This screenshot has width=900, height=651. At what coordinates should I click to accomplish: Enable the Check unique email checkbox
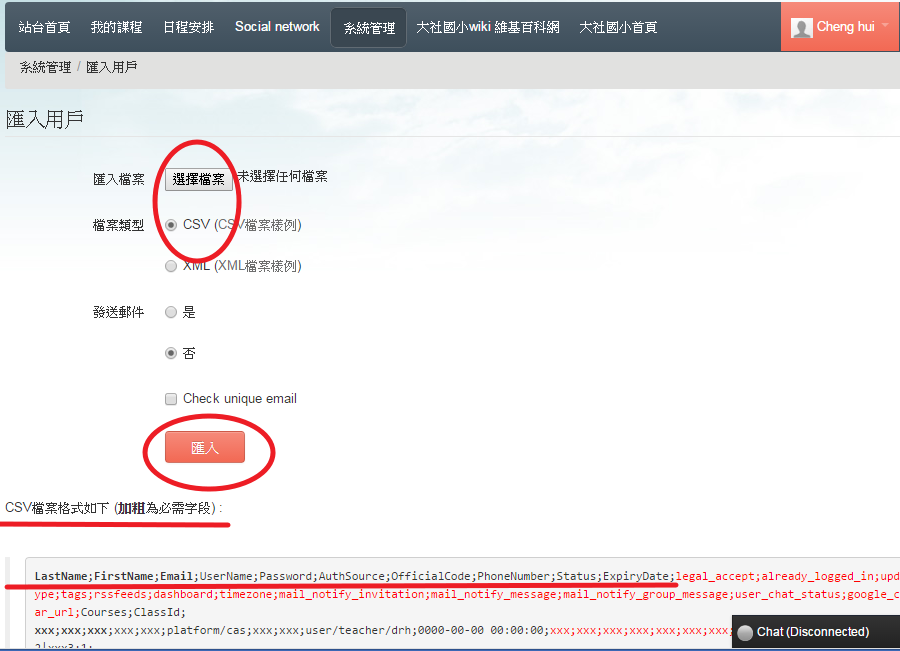pyautogui.click(x=171, y=398)
